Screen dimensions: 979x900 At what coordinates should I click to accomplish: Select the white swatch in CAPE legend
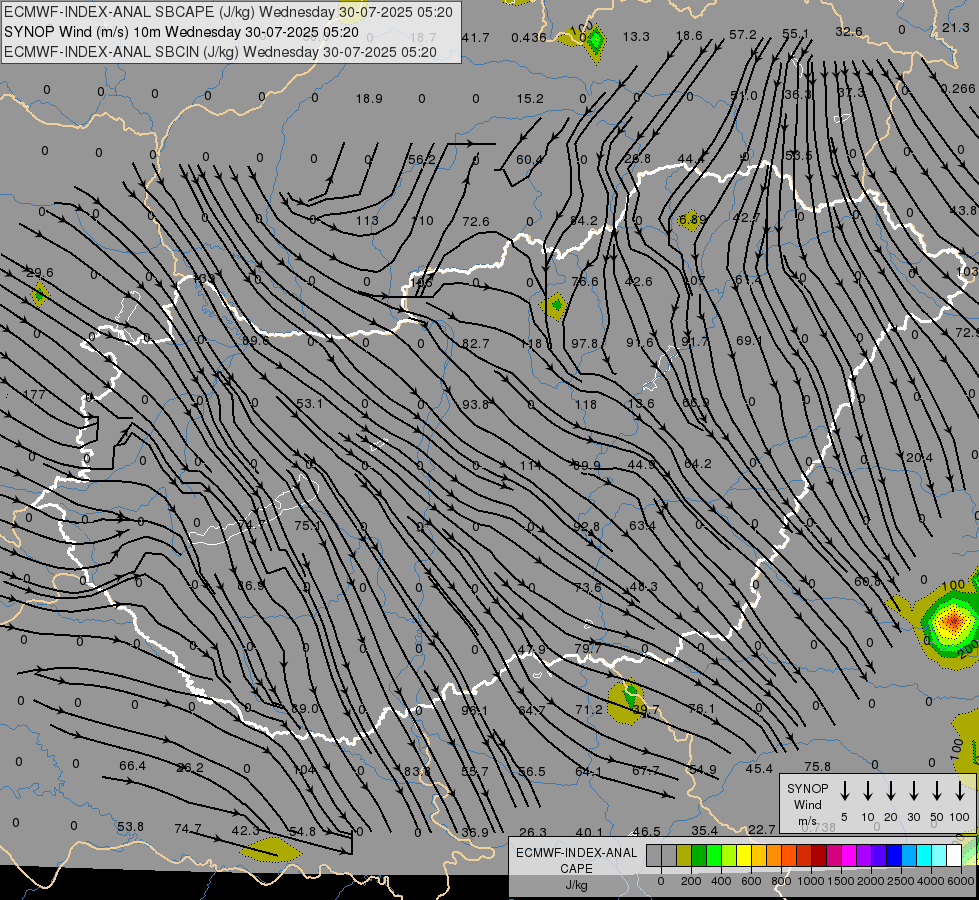pyautogui.click(x=954, y=856)
